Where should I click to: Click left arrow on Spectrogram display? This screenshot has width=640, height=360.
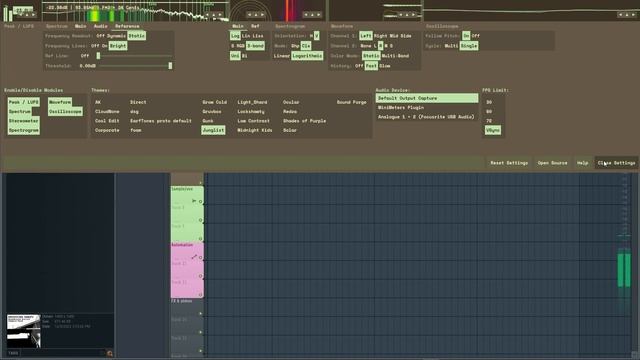307,15
